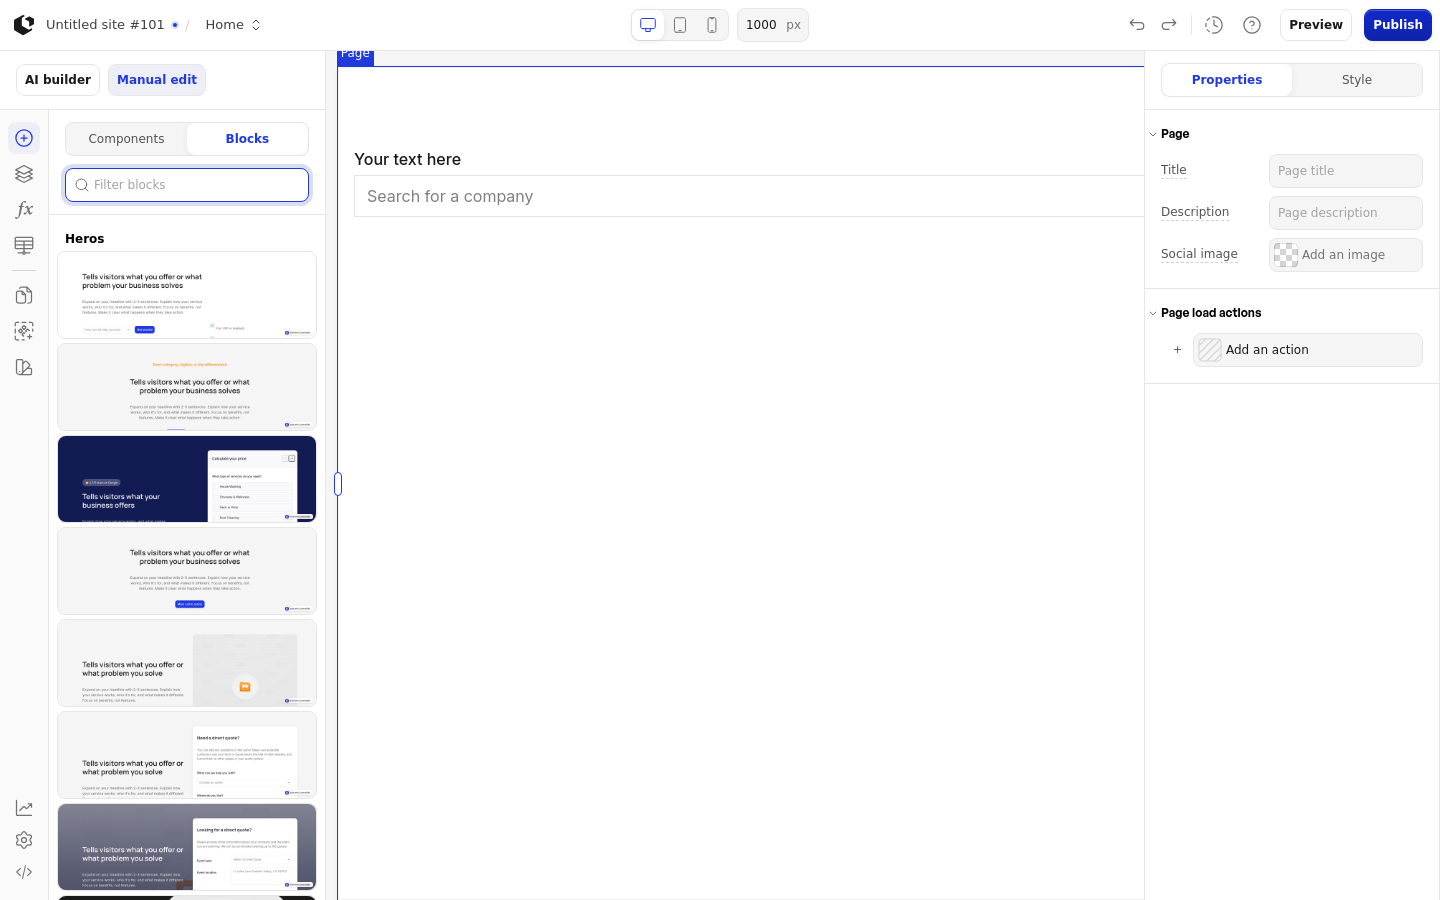Open site settings gear icon
Image resolution: width=1440 pixels, height=900 pixels.
coord(24,840)
